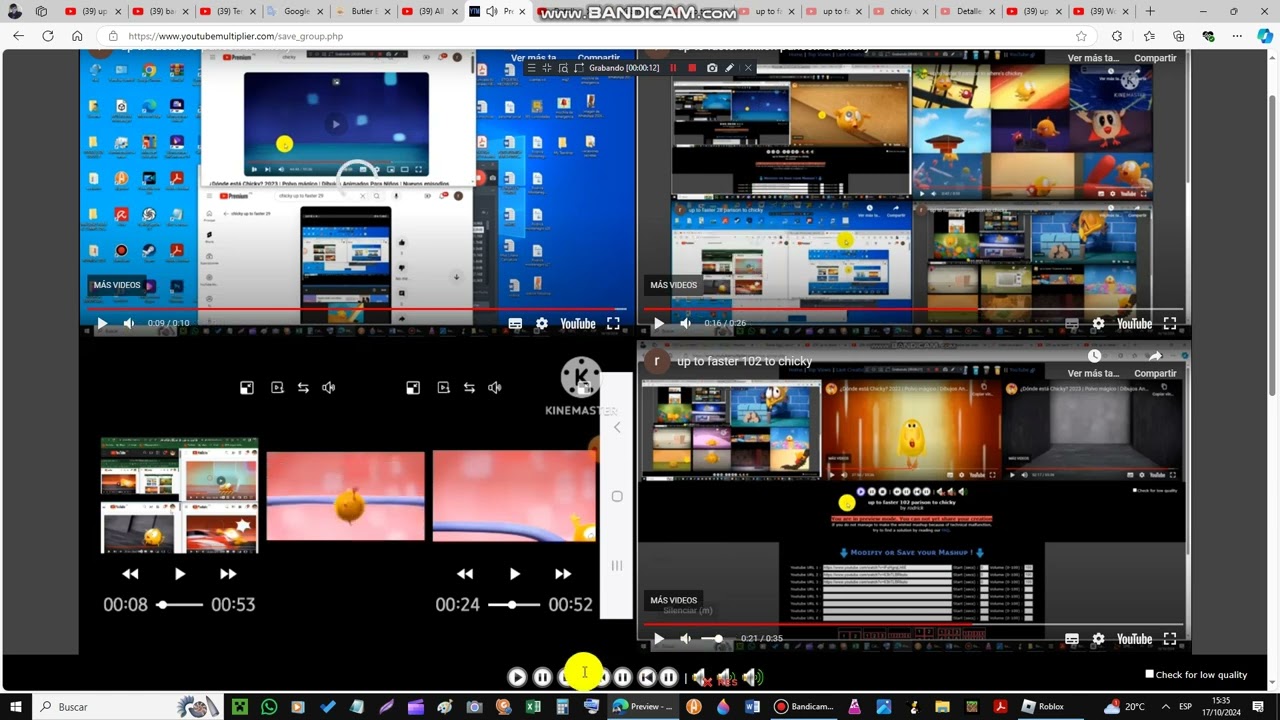This screenshot has height=720, width=1280.
Task: Play the bottom-right "up to faster 102" video
Action: pos(659,639)
